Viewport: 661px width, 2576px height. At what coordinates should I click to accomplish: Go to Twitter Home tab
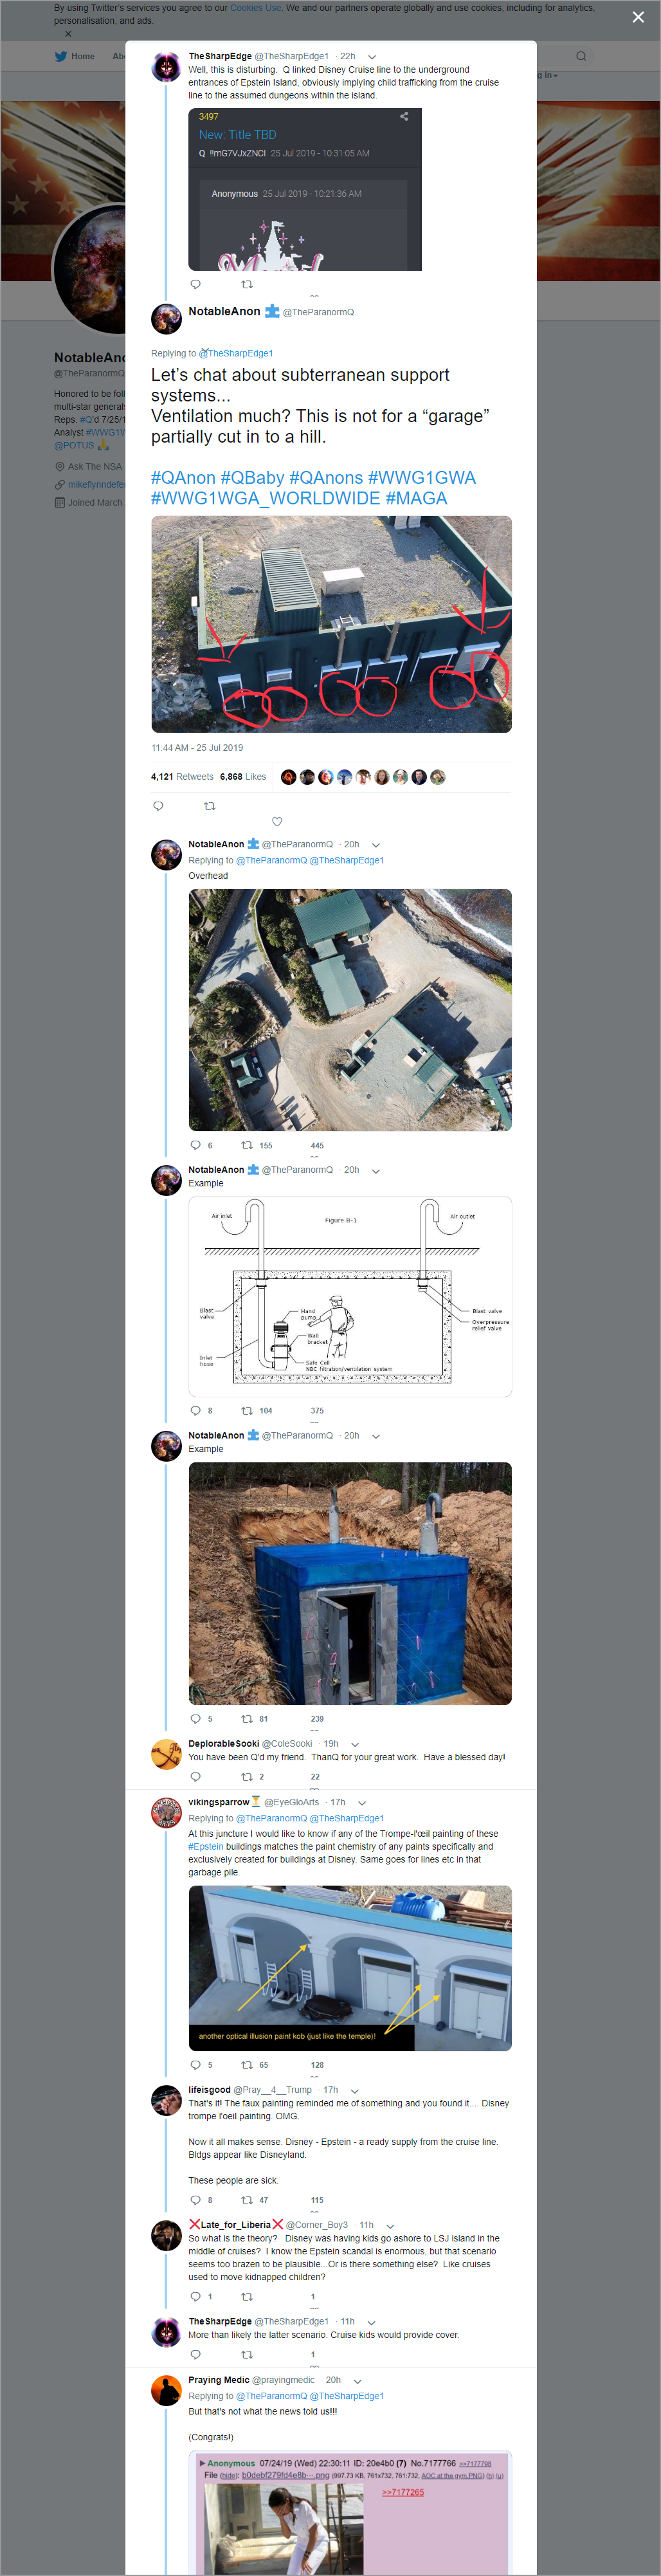74,56
